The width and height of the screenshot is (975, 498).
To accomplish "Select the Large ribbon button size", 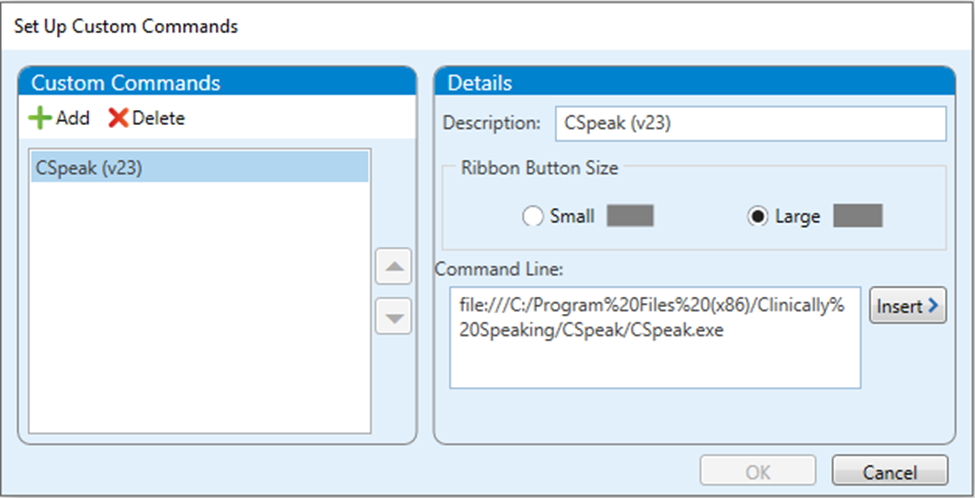I will (758, 217).
